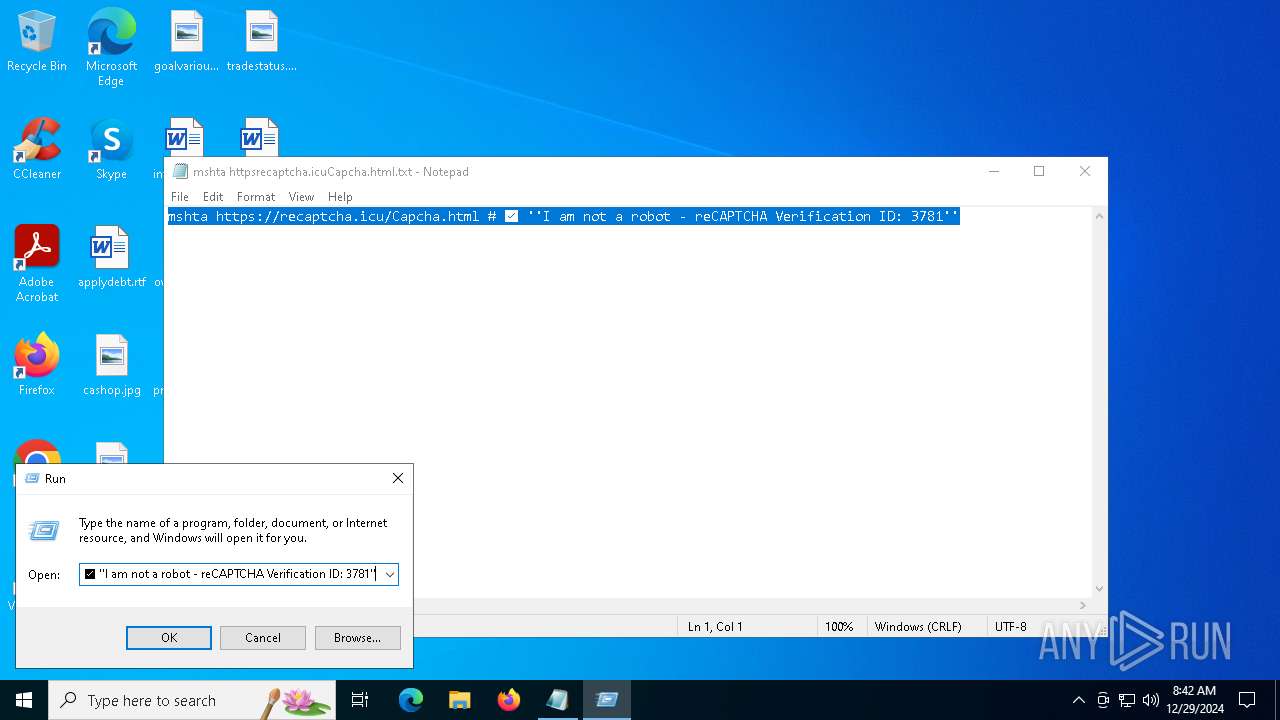
Task: Click the 100% zoom status entry
Action: [839, 627]
